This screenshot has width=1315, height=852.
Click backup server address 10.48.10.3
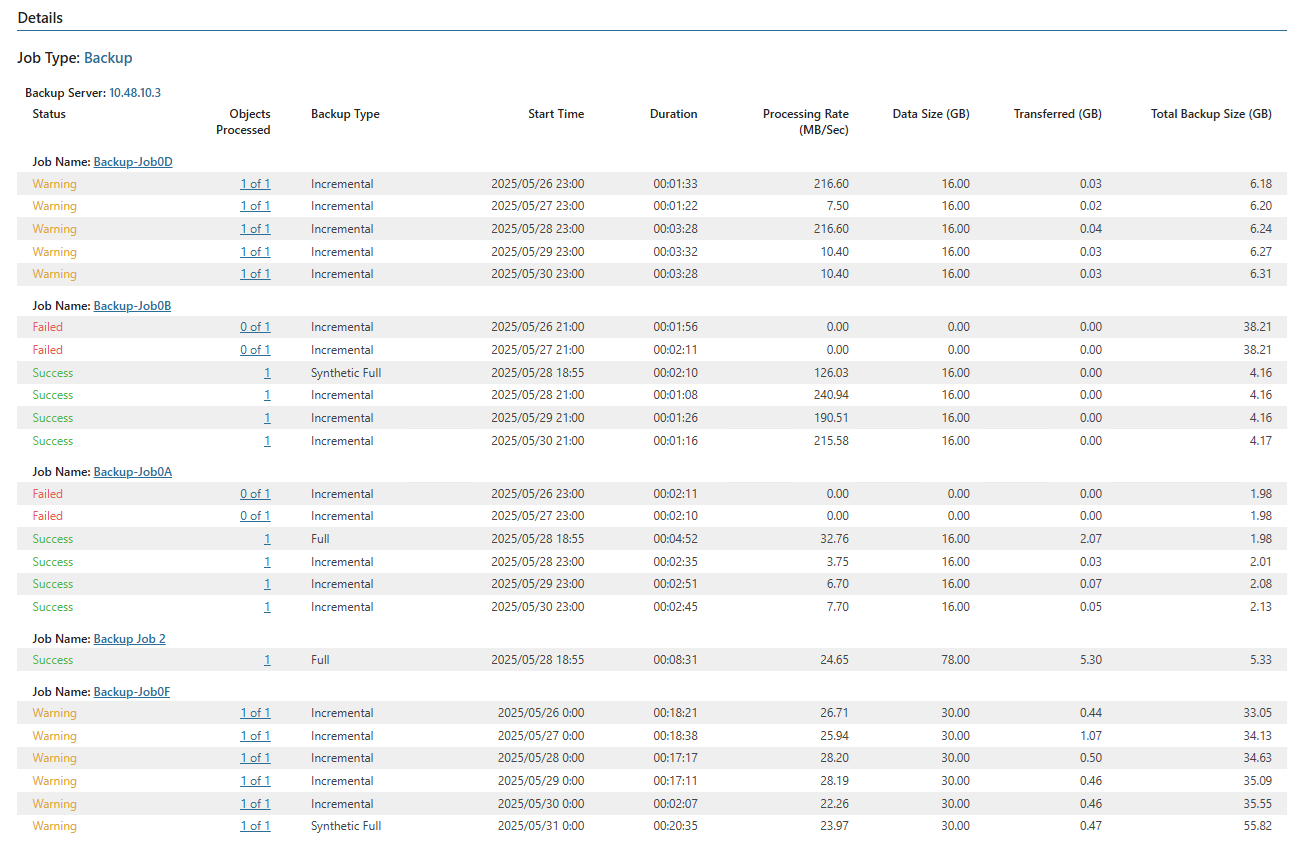(134, 93)
